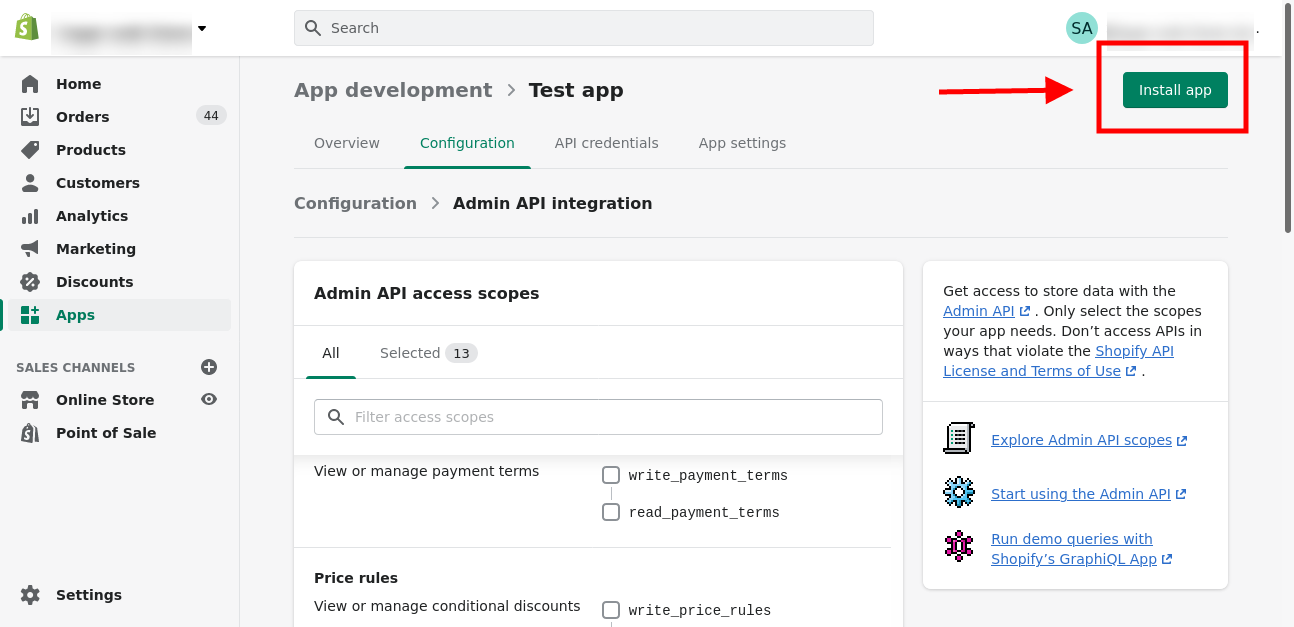This screenshot has width=1294, height=627.
Task: Click the Marketing megaphone icon
Action: [x=30, y=249]
